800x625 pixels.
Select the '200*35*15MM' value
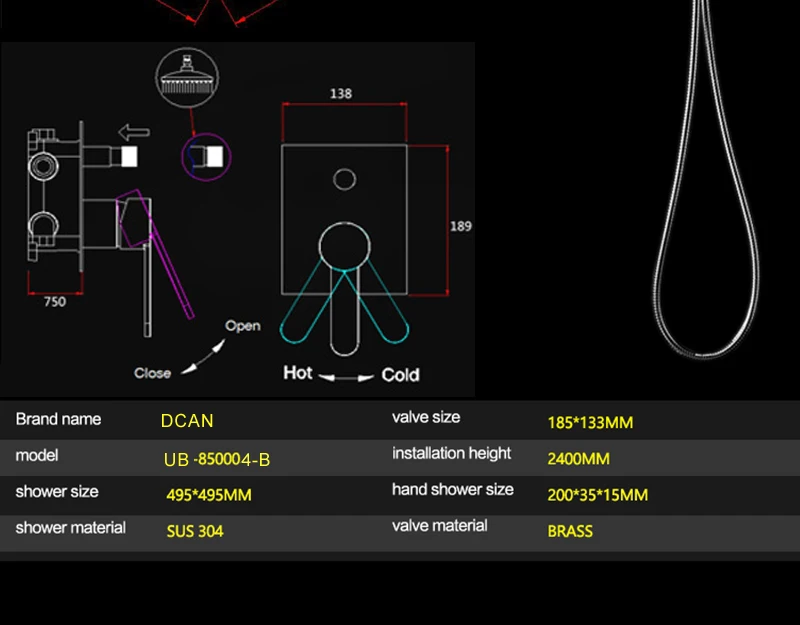click(x=597, y=495)
